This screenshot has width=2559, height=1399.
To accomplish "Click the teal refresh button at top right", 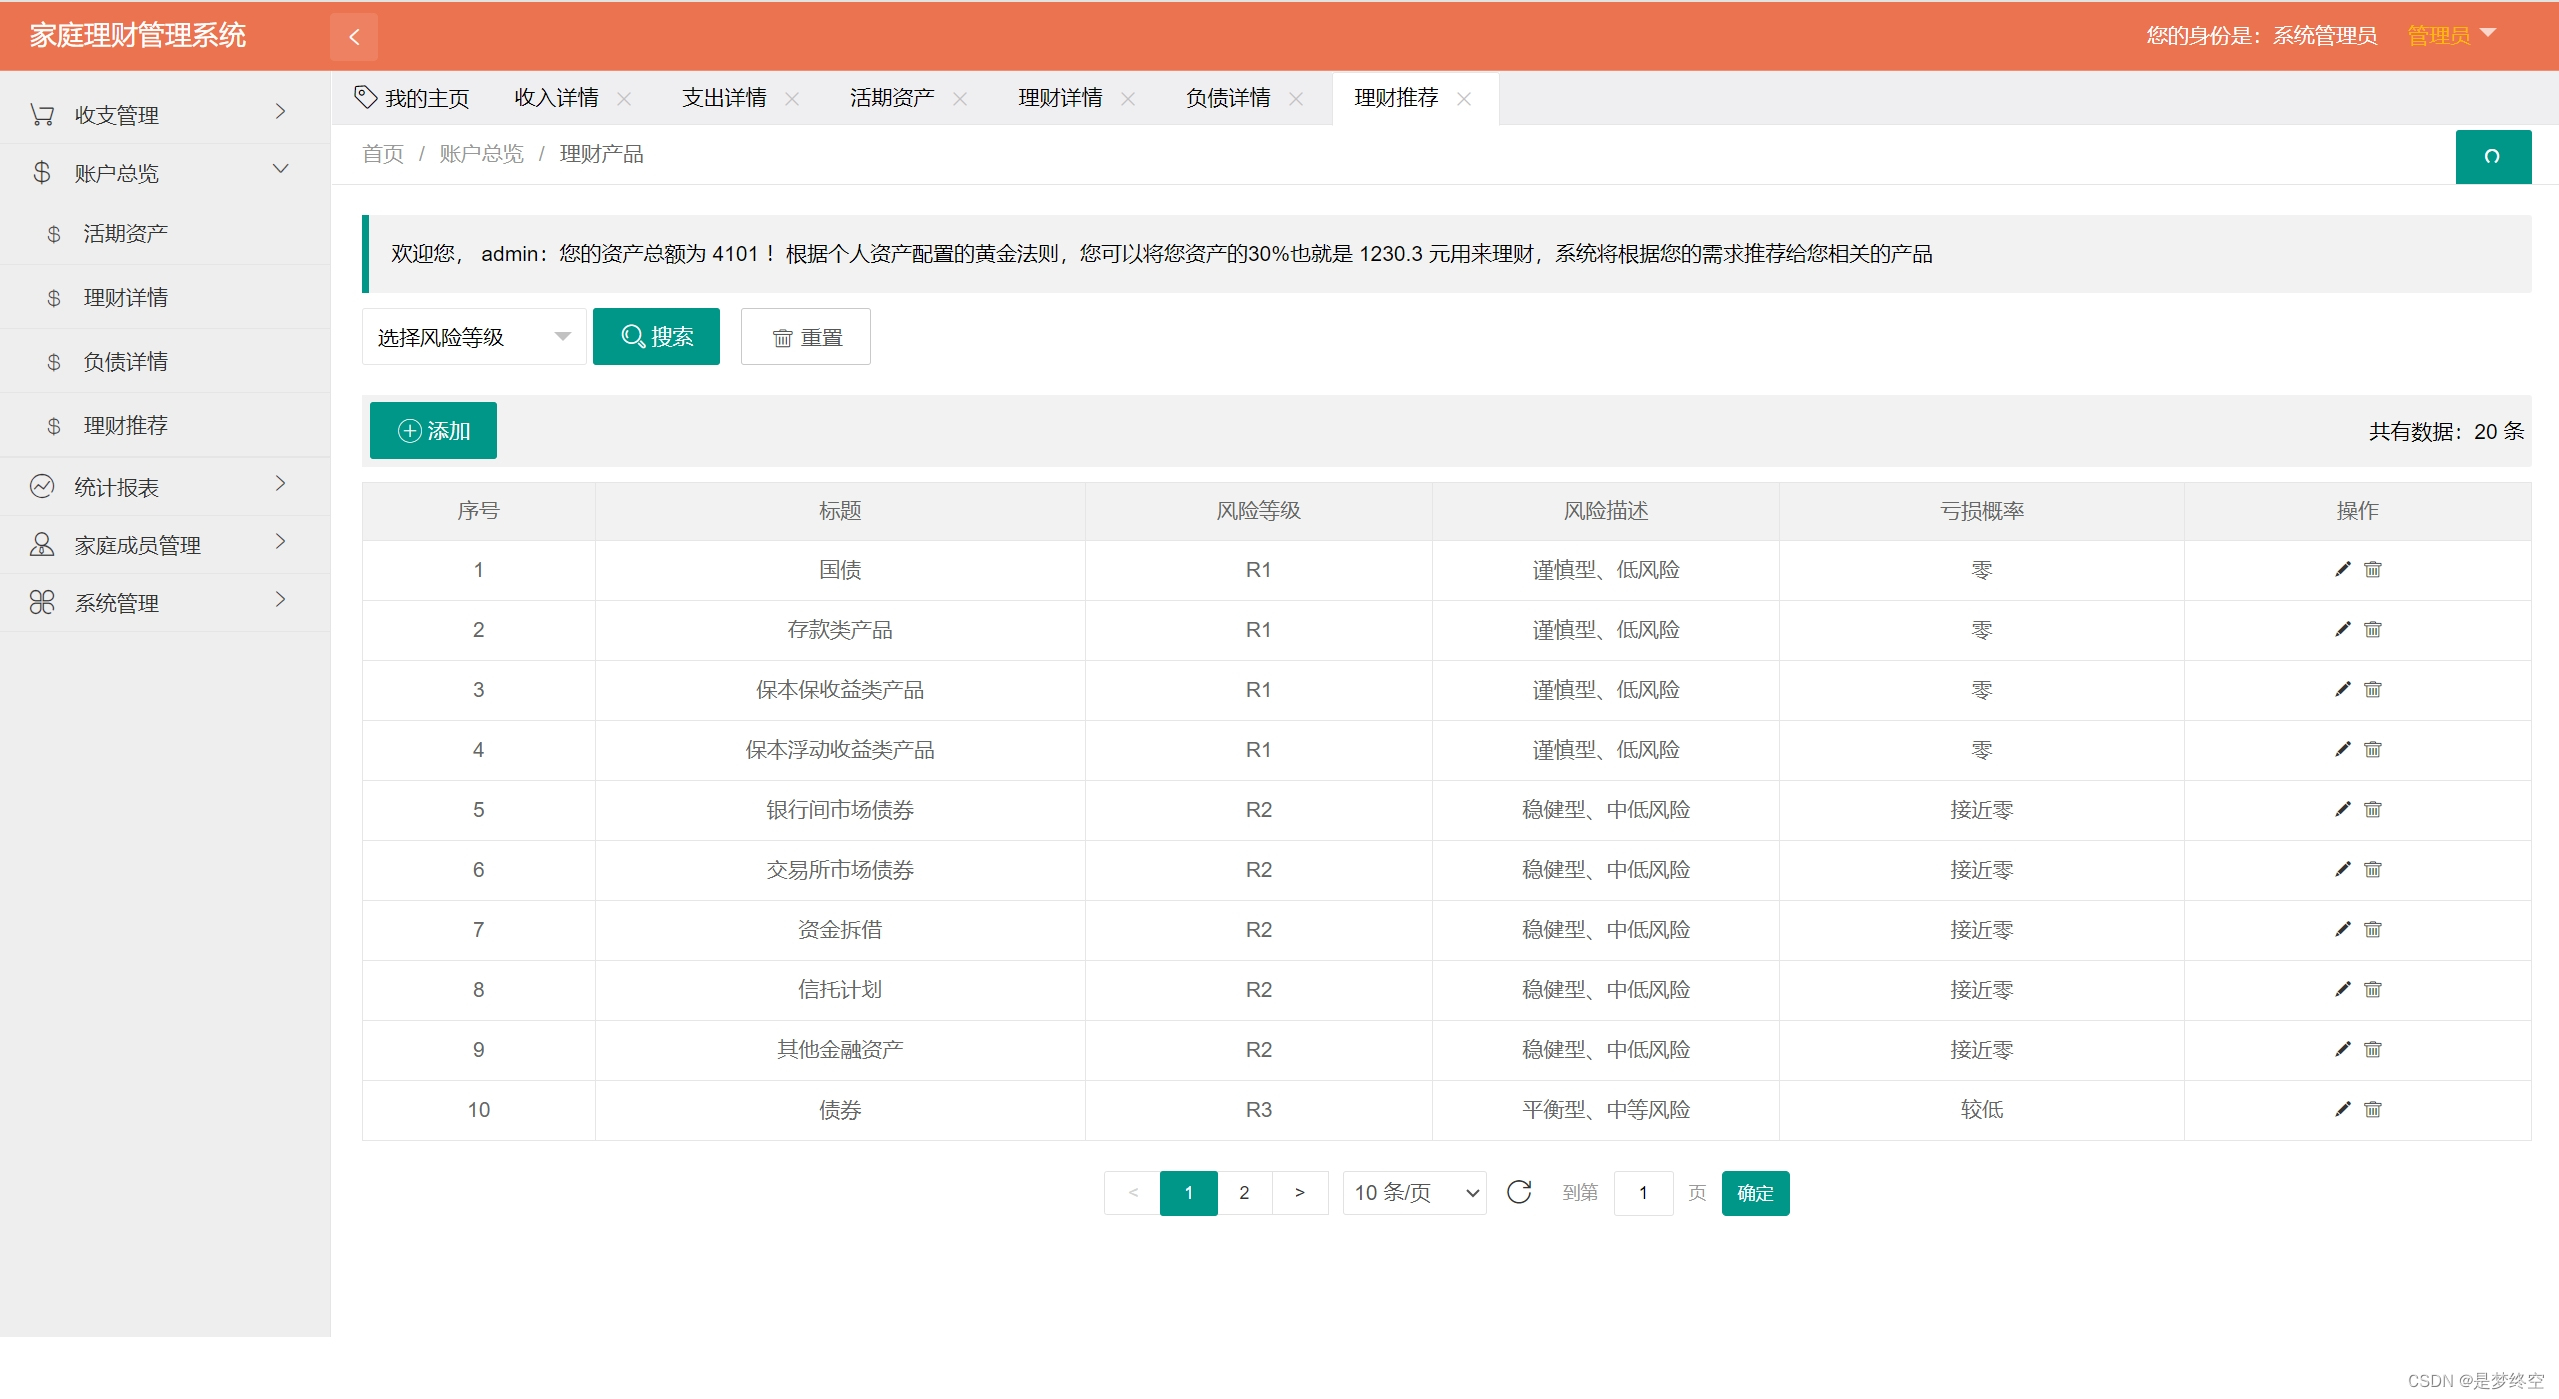I will (x=2492, y=156).
